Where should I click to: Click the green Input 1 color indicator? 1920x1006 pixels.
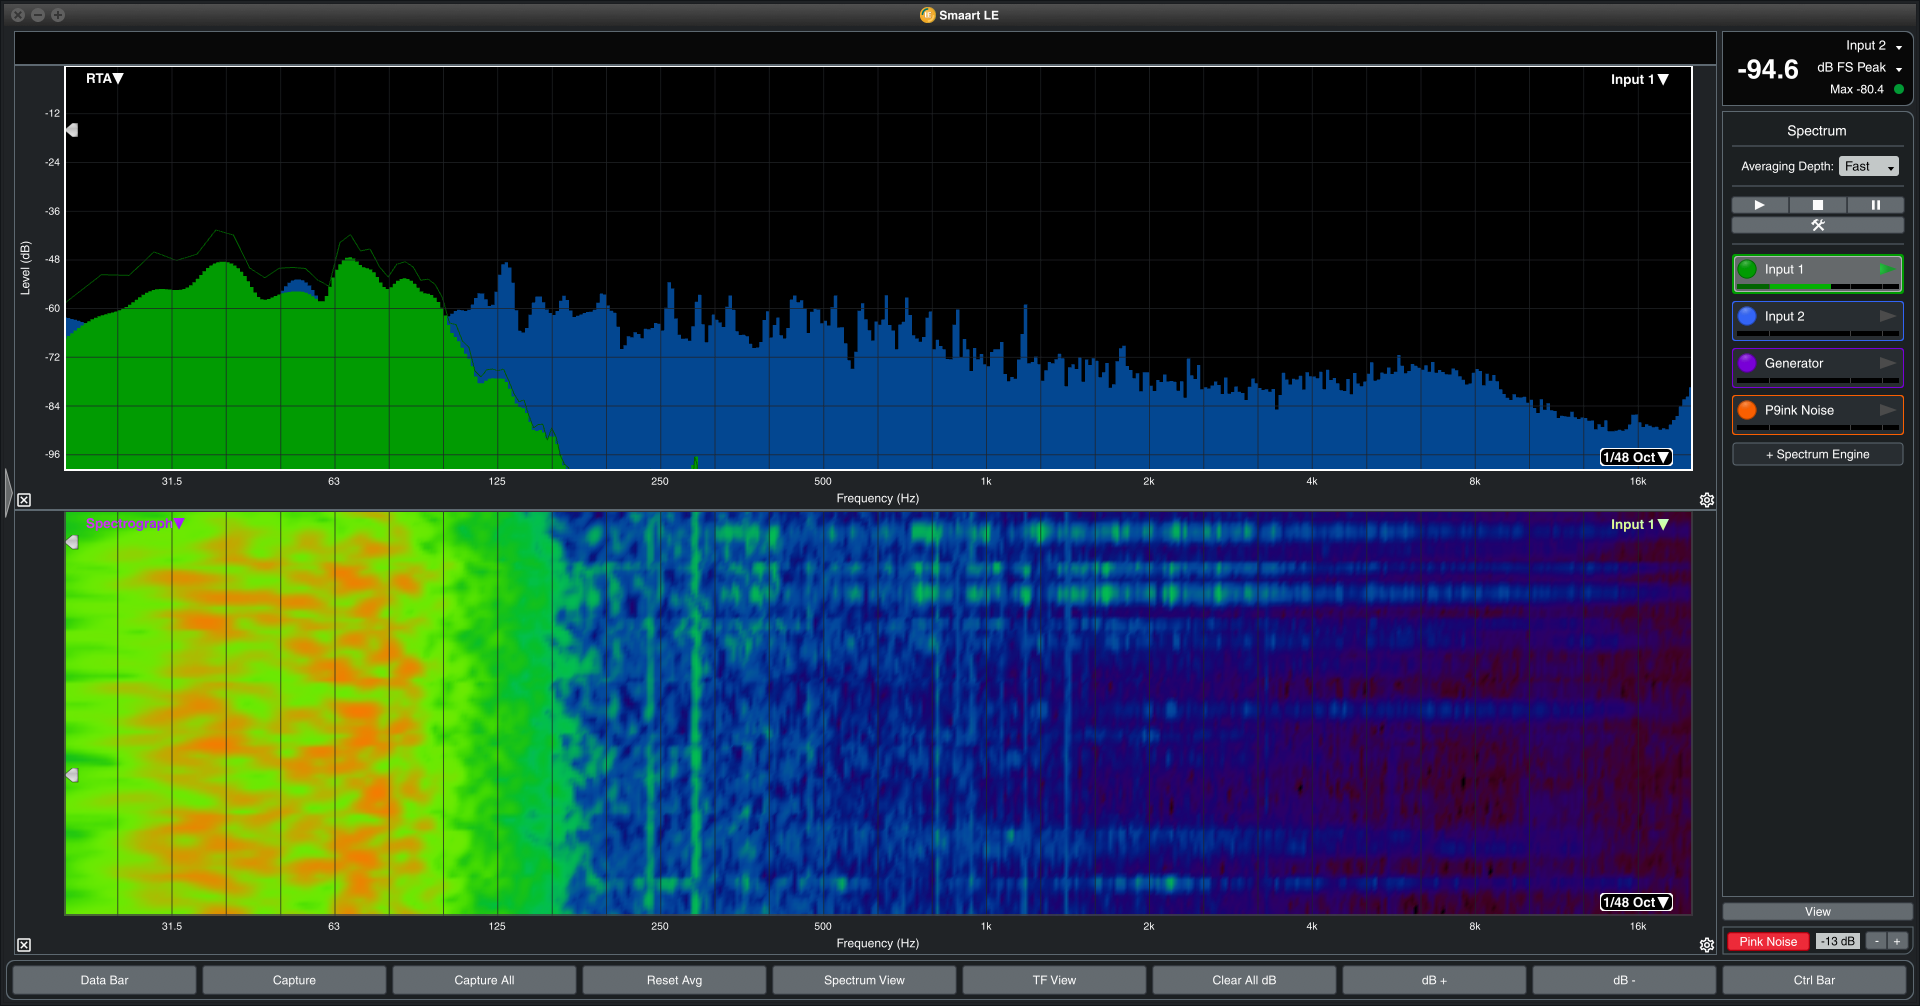(x=1747, y=269)
